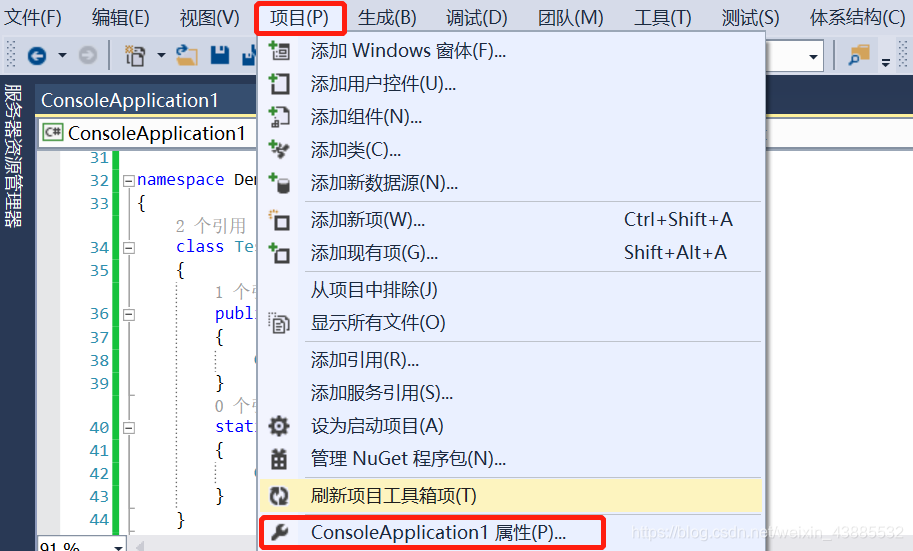Screen dimensions: 913x551
Task: Click the new project toolbar icon
Action: (135, 56)
